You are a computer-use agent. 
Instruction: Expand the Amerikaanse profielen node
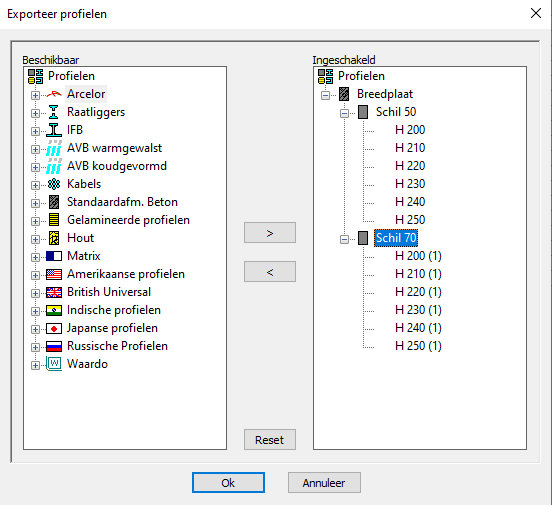click(35, 275)
